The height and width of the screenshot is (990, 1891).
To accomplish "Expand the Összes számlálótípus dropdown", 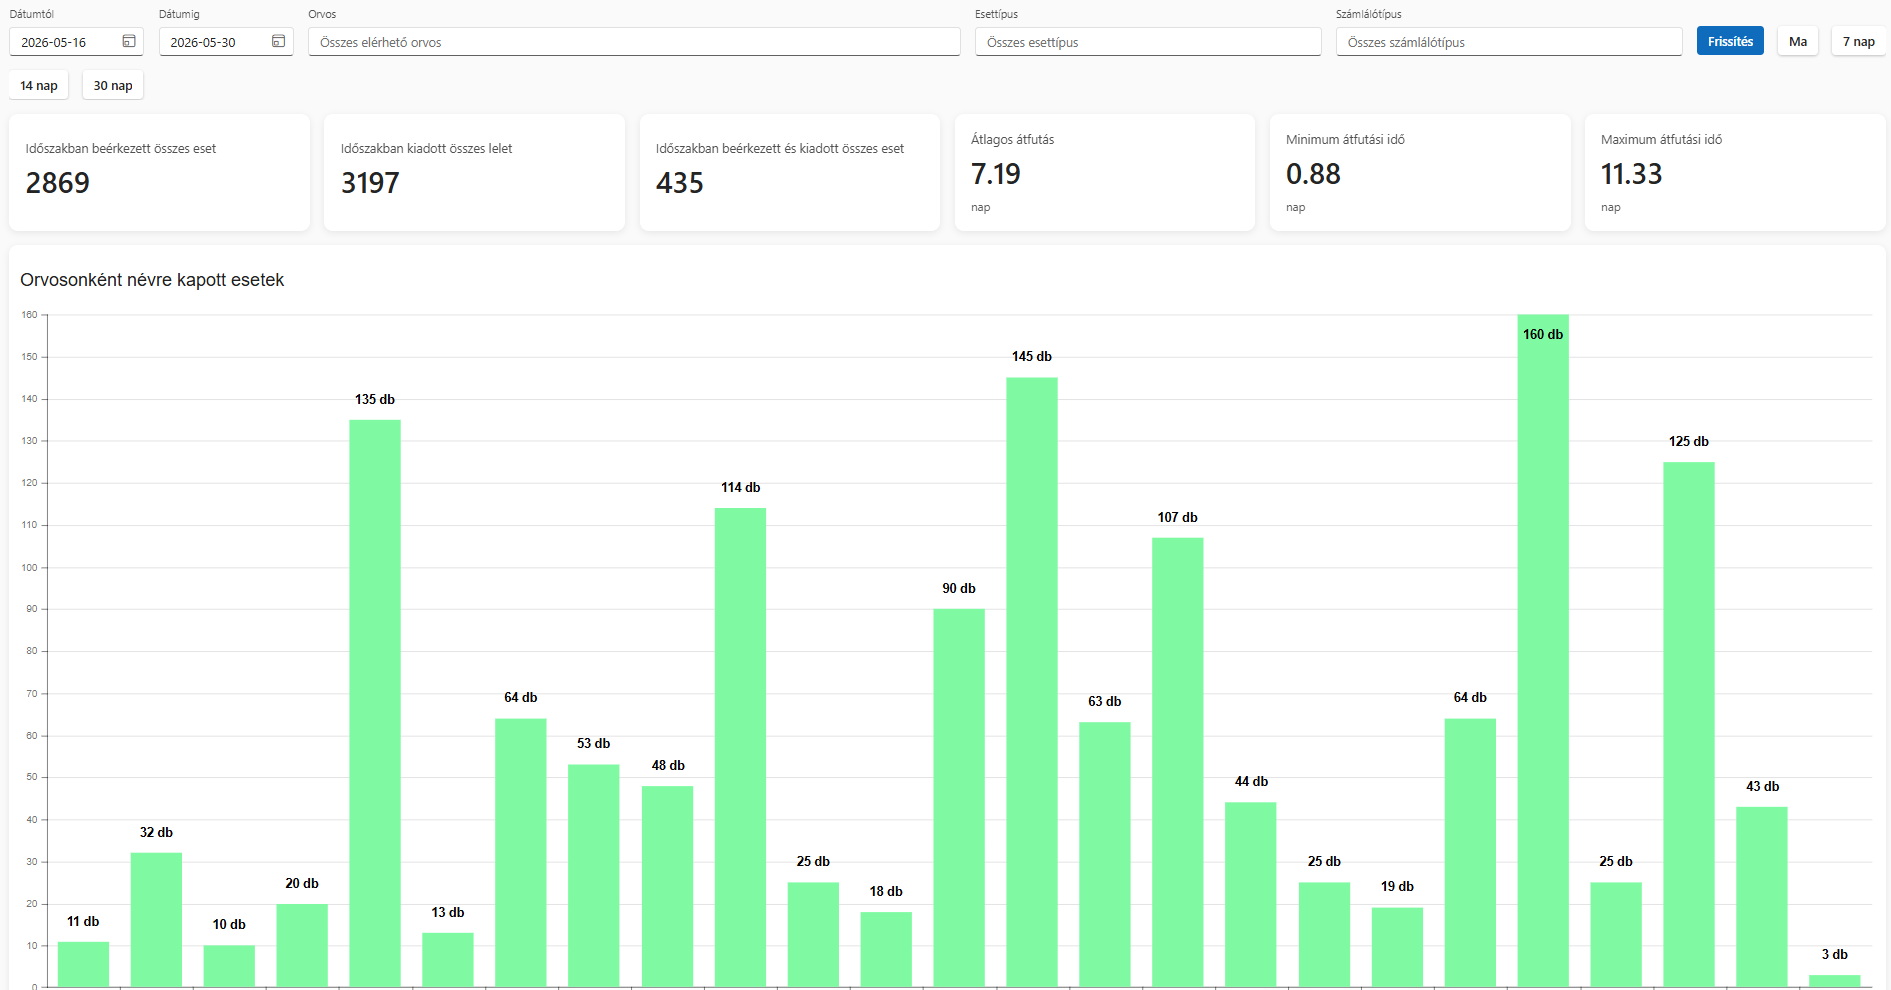I will (x=1509, y=42).
